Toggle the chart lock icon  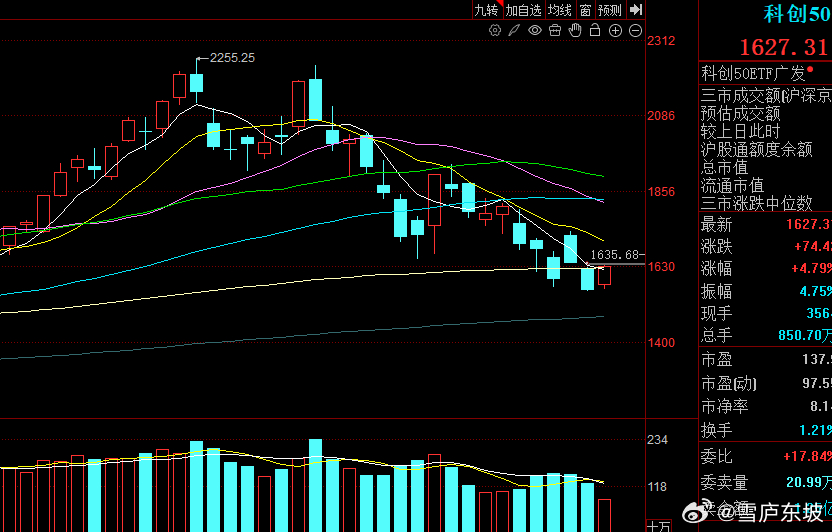click(595, 30)
